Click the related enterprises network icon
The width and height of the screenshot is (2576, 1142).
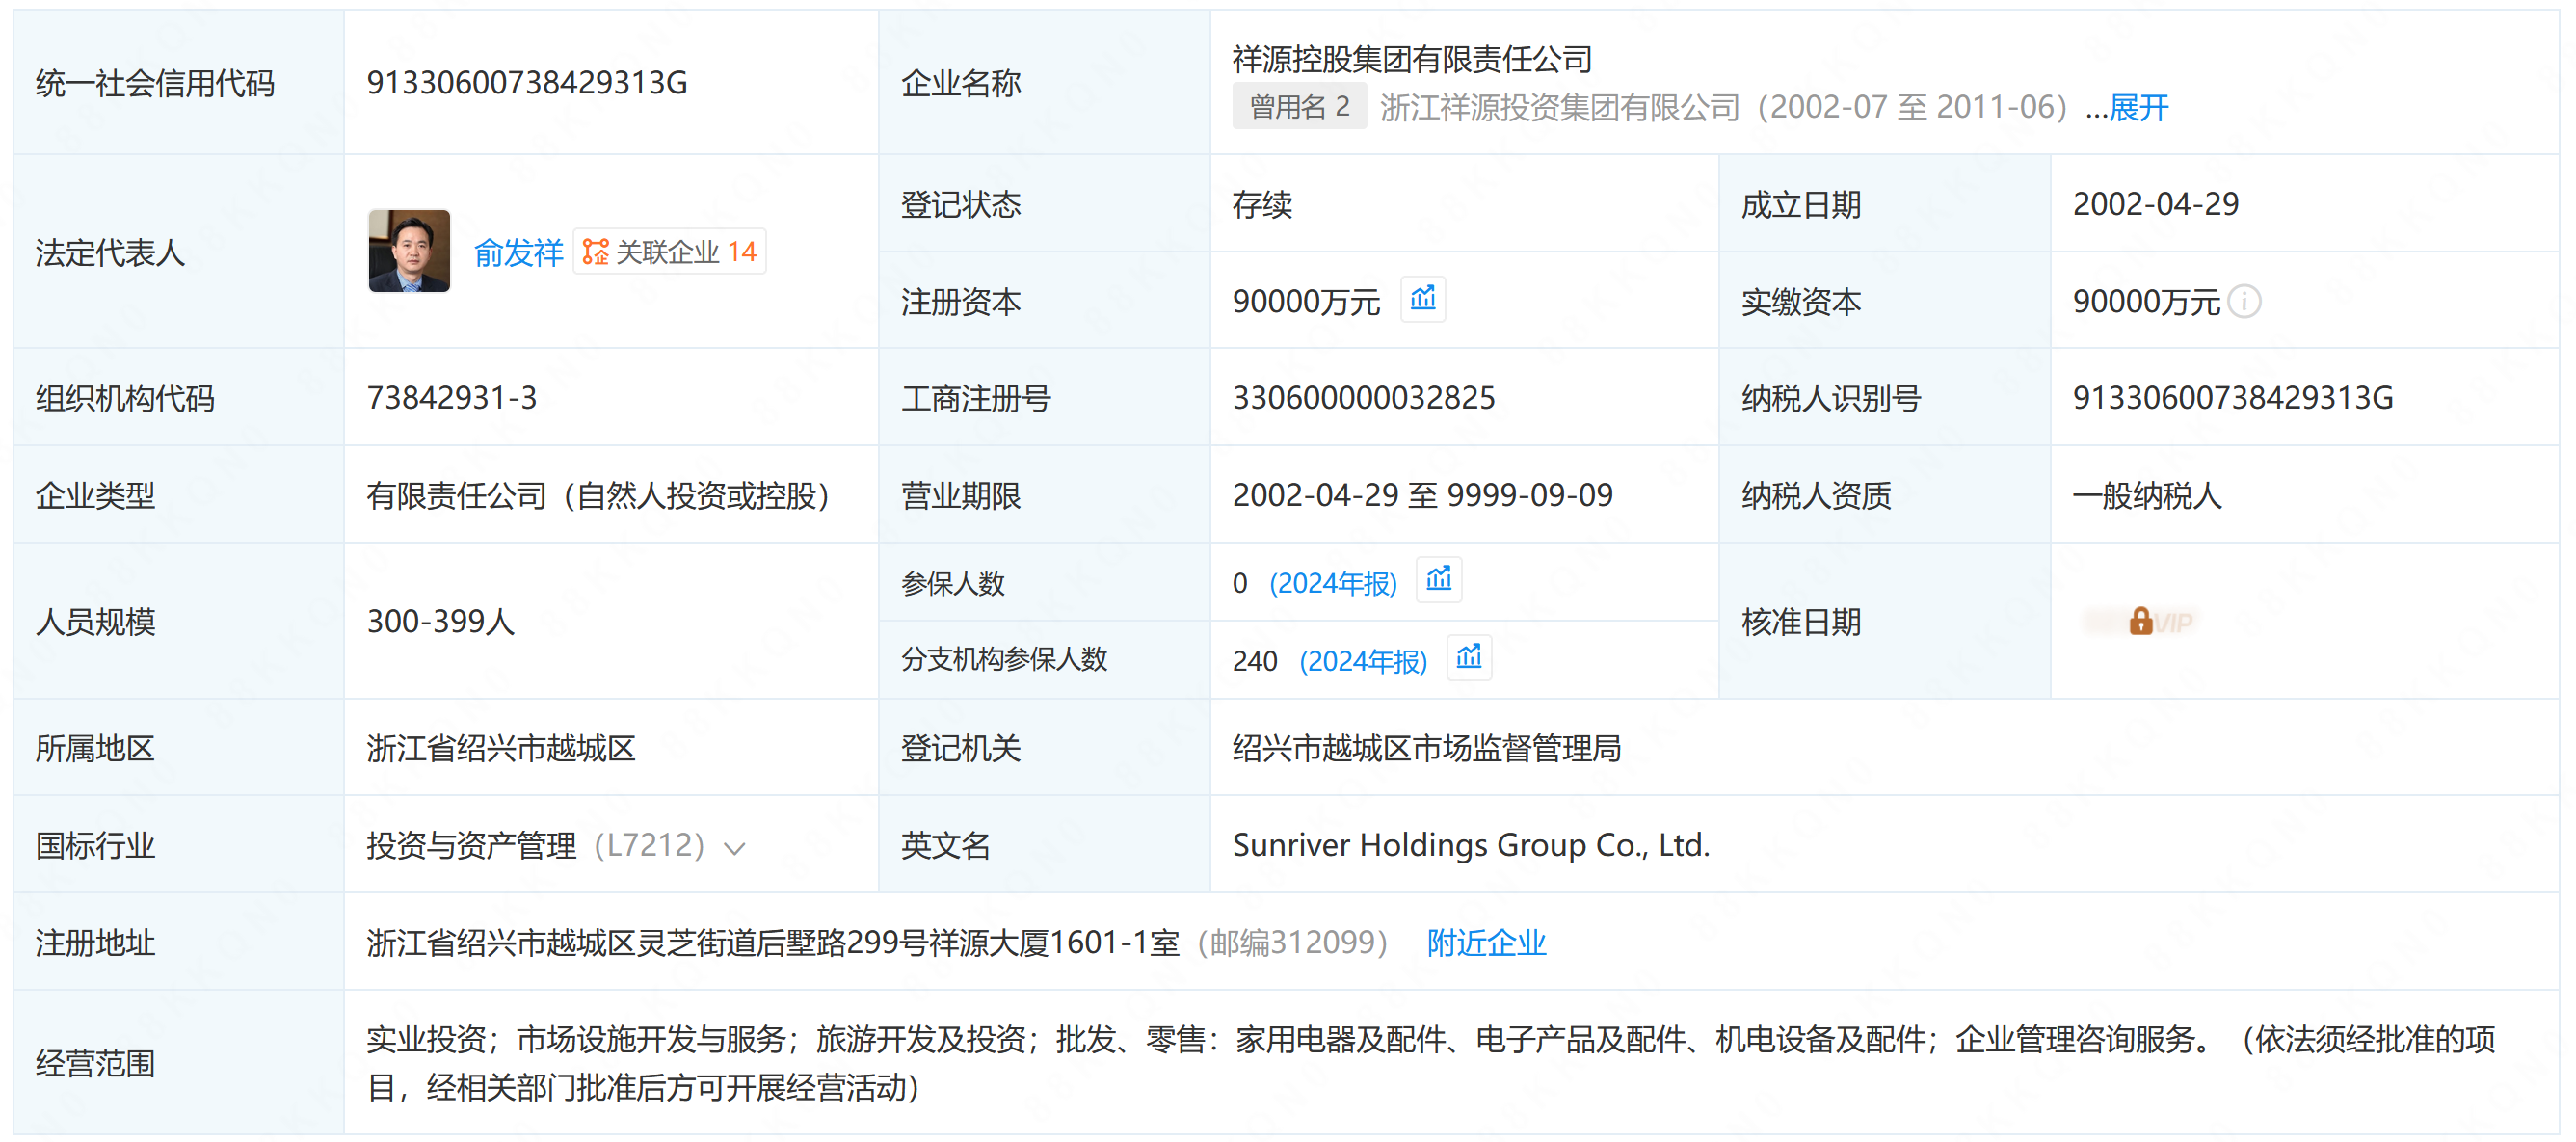(x=595, y=252)
